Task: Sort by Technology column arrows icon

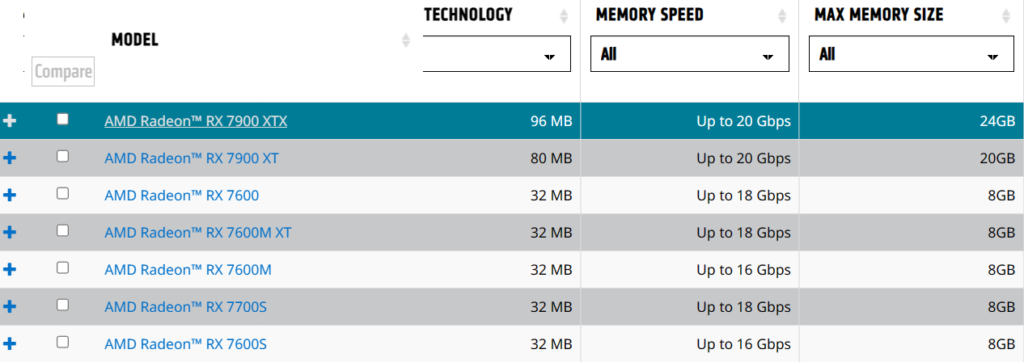Action: 564,16
